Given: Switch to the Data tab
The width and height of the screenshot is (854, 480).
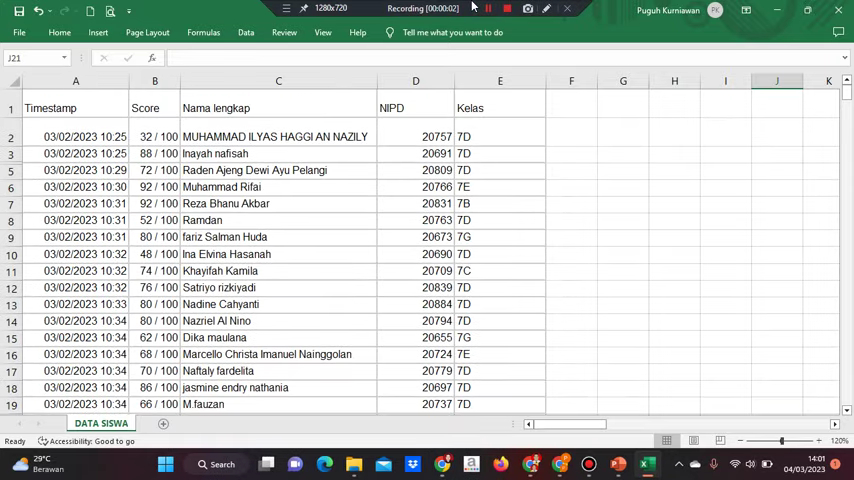Looking at the screenshot, I should point(246,33).
